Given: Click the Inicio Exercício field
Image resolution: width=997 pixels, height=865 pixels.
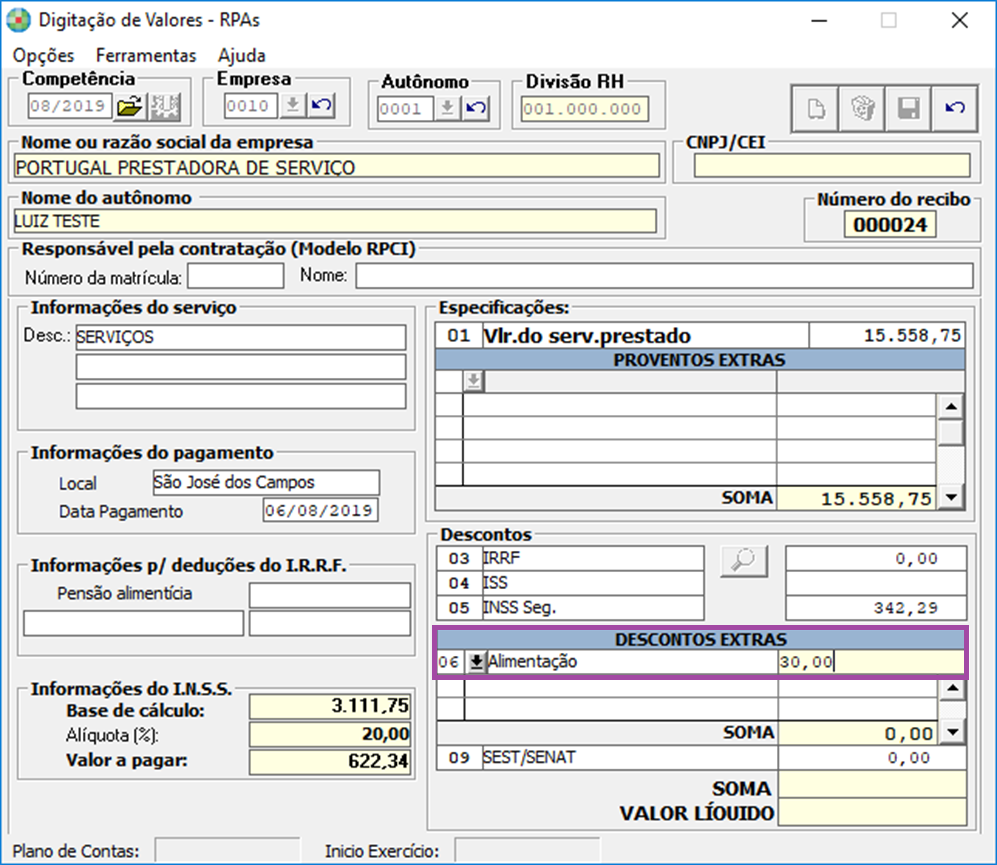Looking at the screenshot, I should [x=527, y=850].
